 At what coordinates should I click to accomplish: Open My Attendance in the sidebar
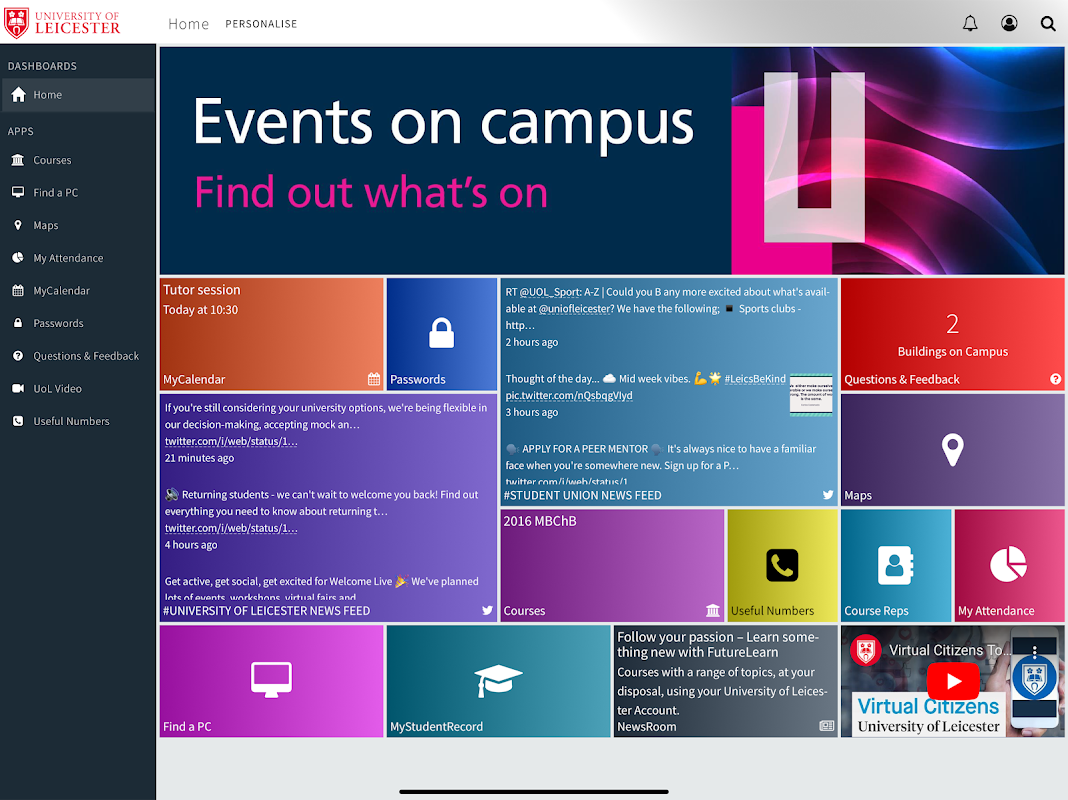tap(78, 258)
